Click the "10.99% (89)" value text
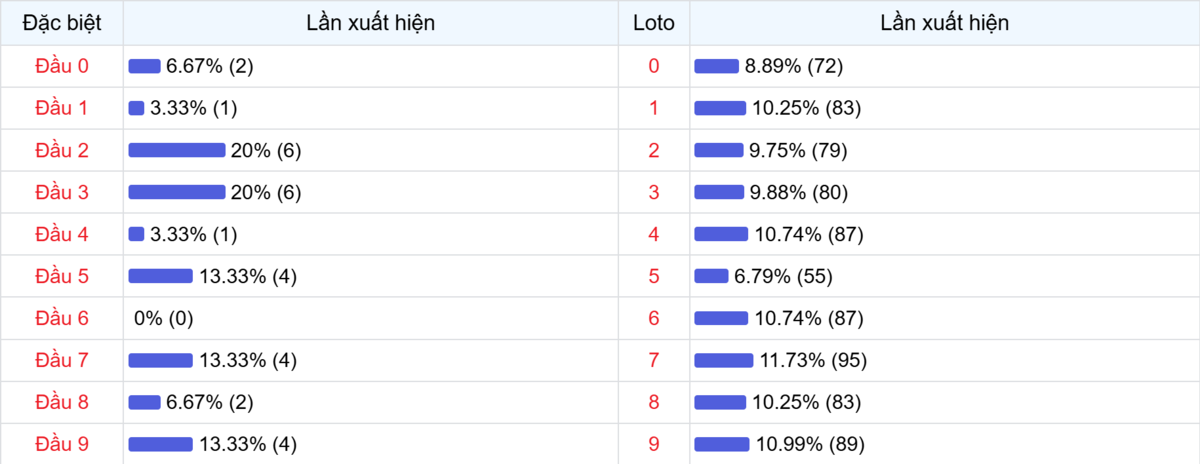Viewport: 1200px width, 464px height. pos(808,444)
